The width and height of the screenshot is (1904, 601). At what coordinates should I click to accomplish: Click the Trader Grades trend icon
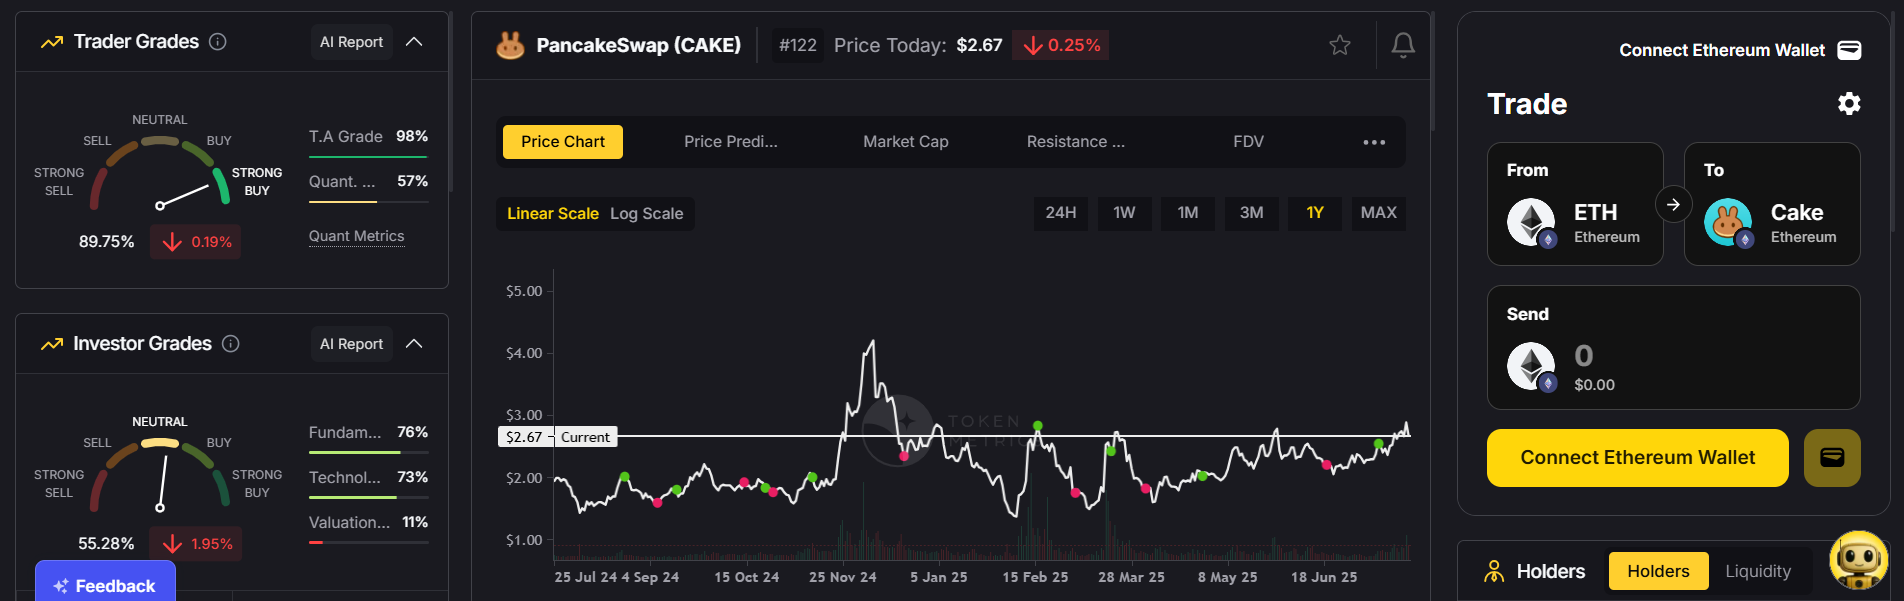(x=52, y=42)
